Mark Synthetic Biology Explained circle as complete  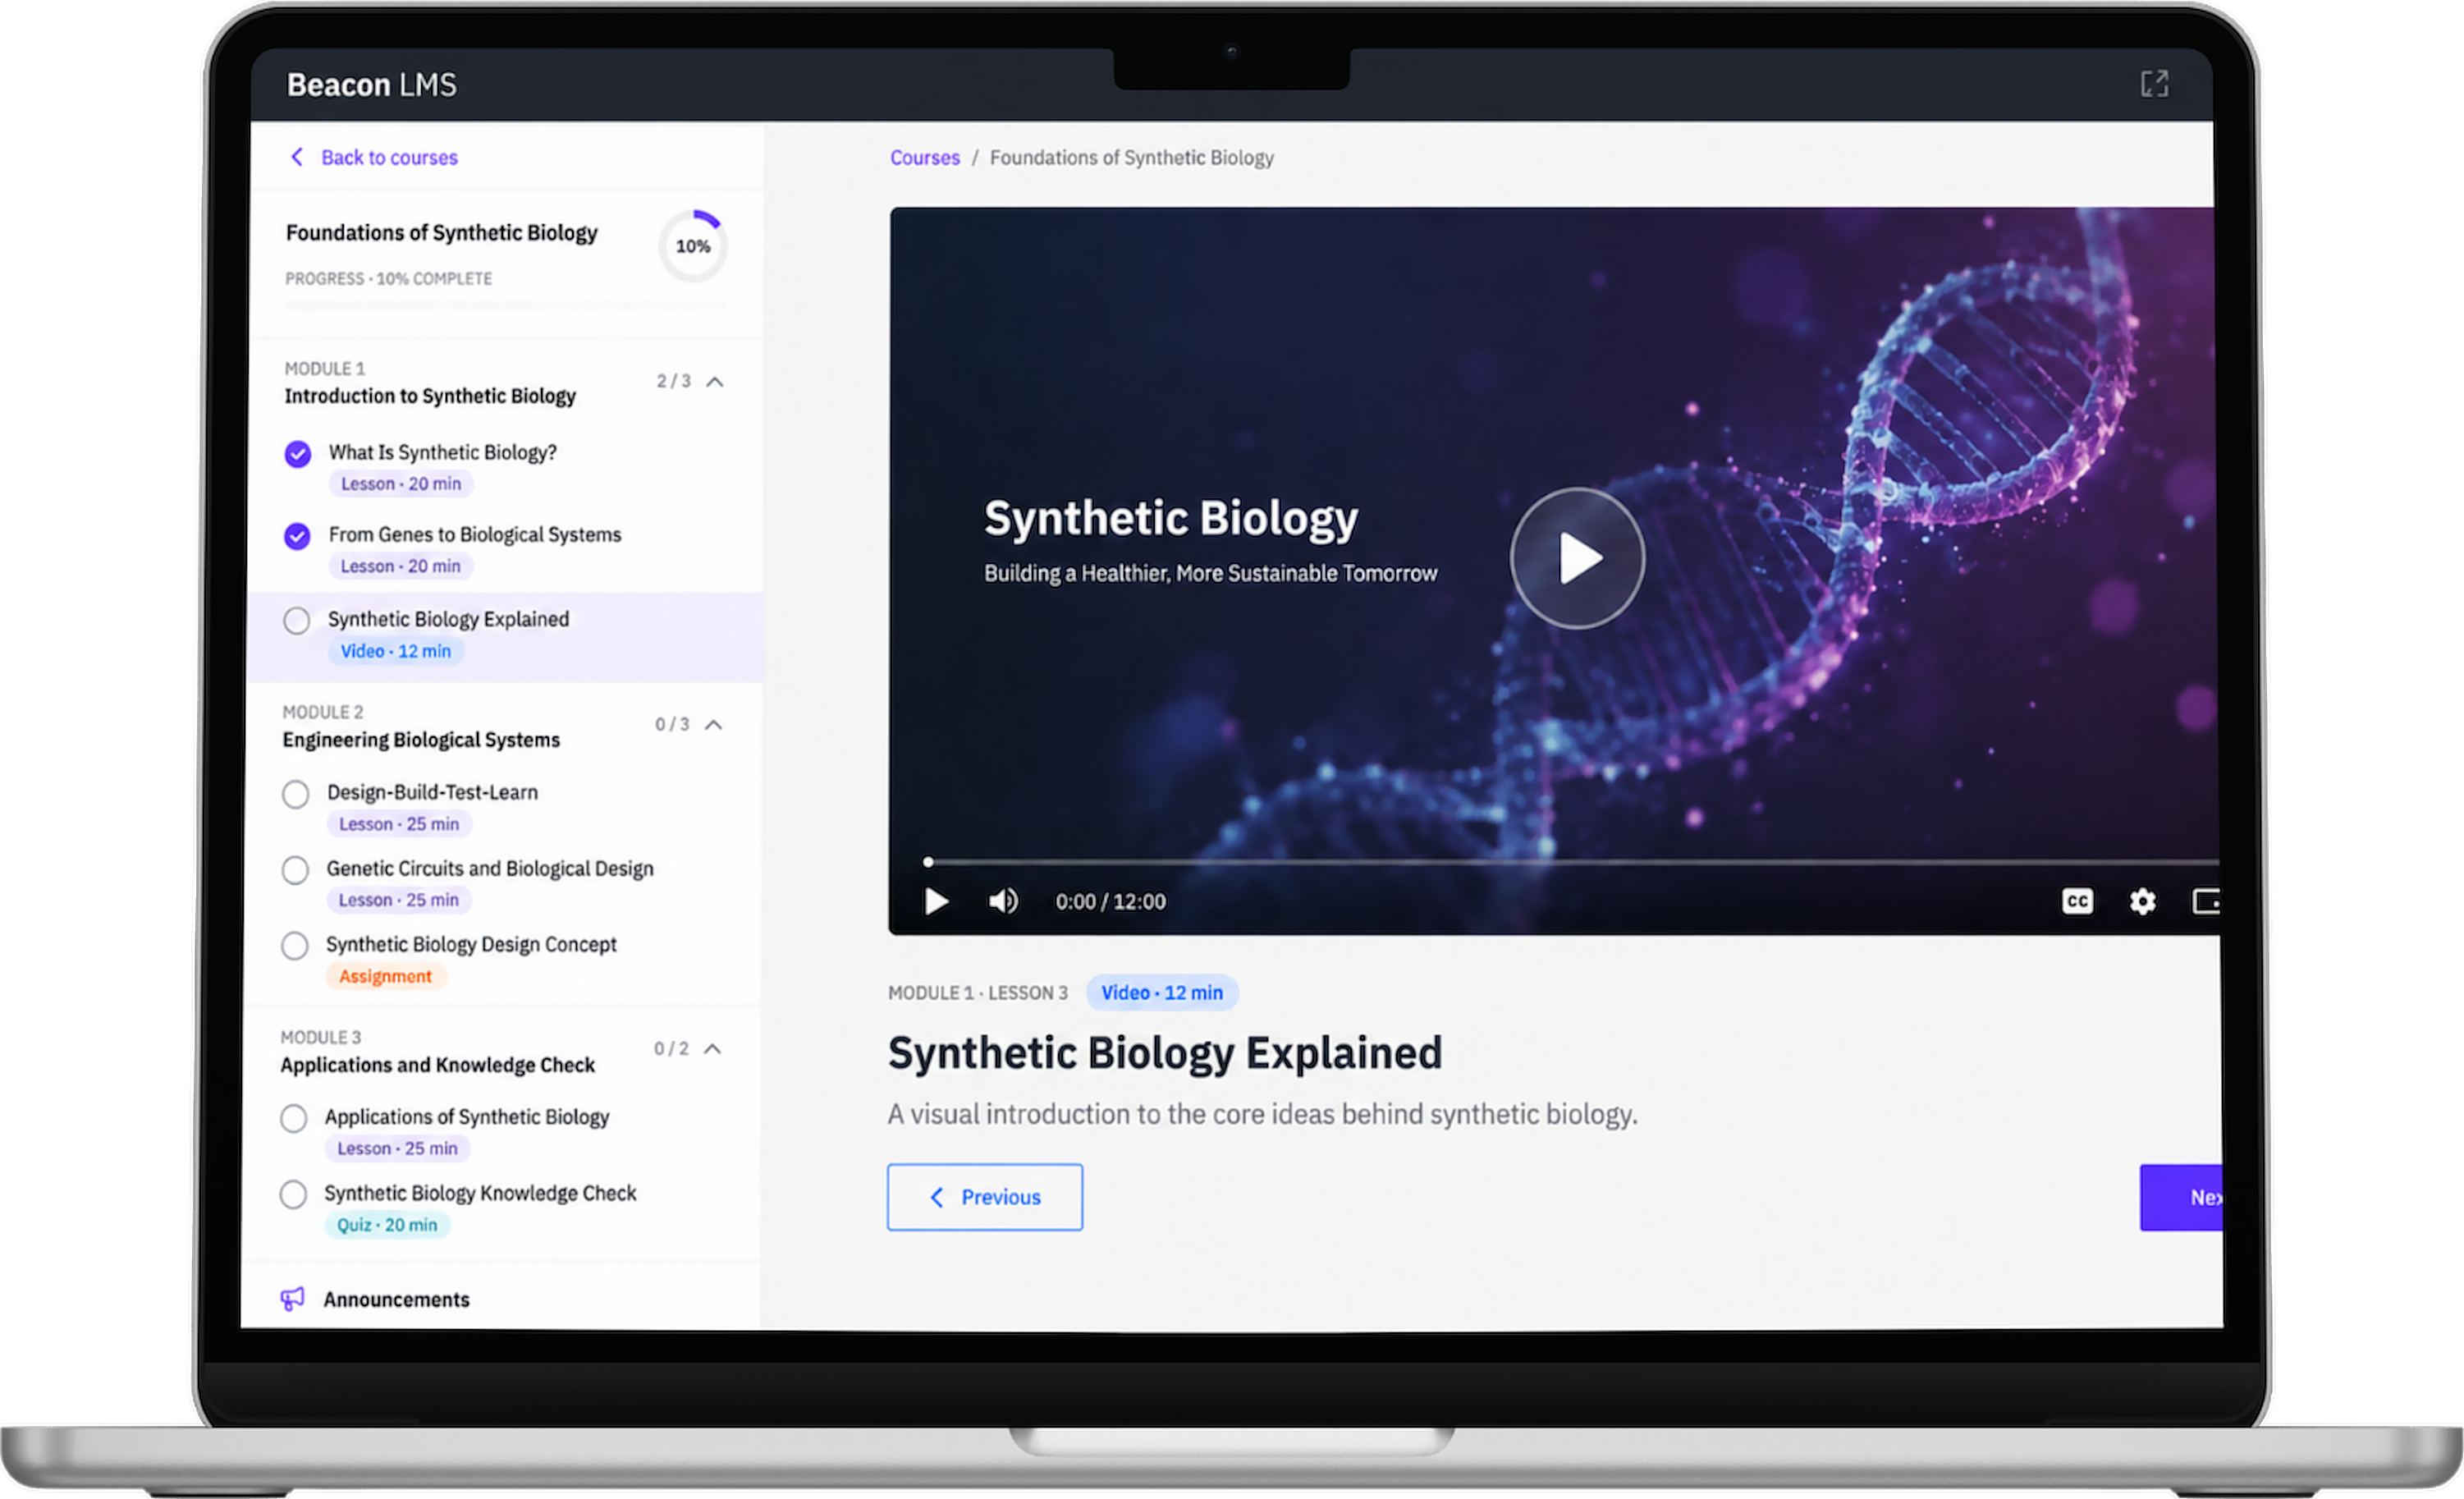pos(296,621)
